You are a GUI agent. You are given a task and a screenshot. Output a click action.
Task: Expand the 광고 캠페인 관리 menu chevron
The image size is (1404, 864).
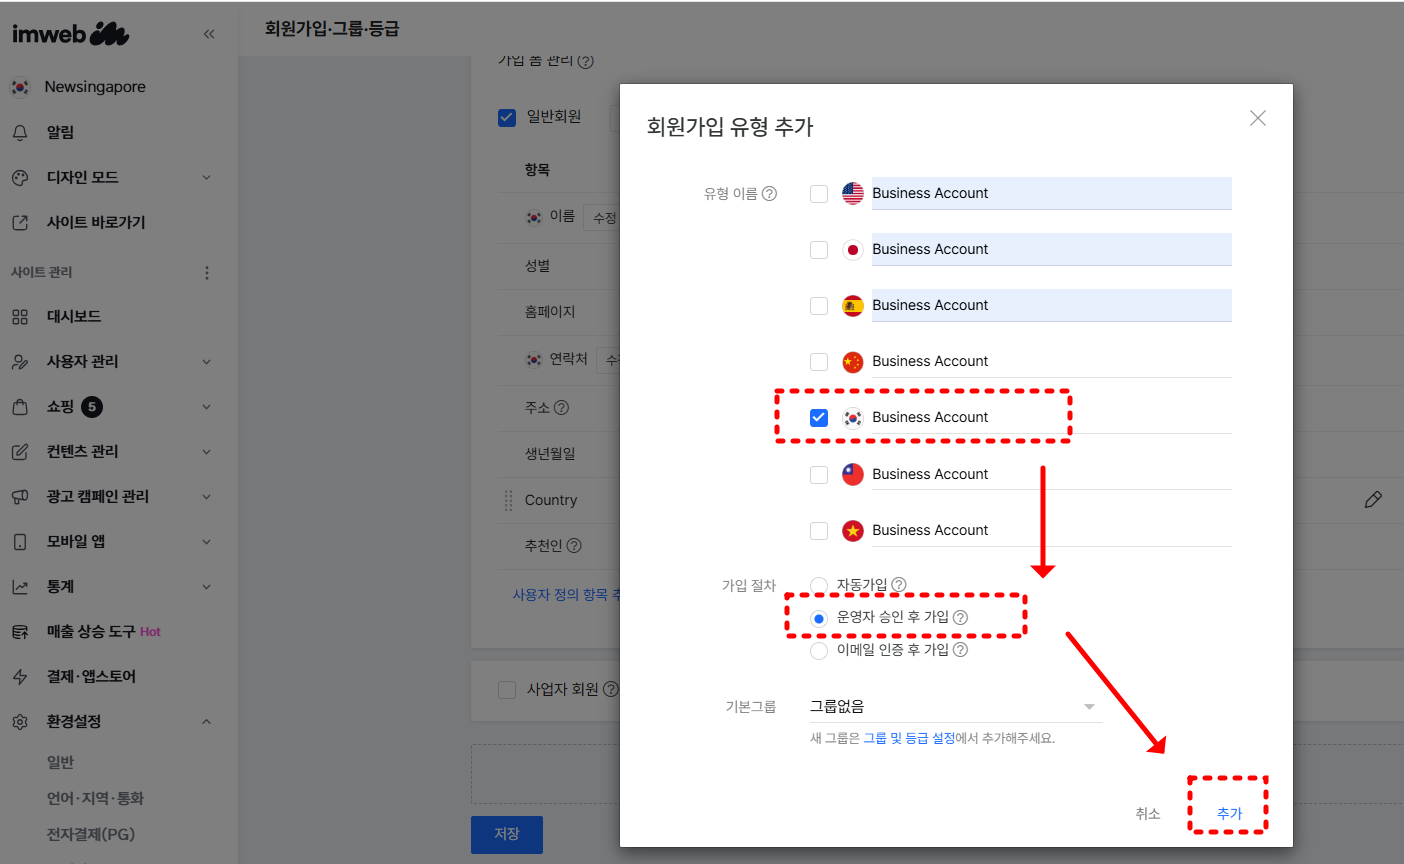(207, 496)
